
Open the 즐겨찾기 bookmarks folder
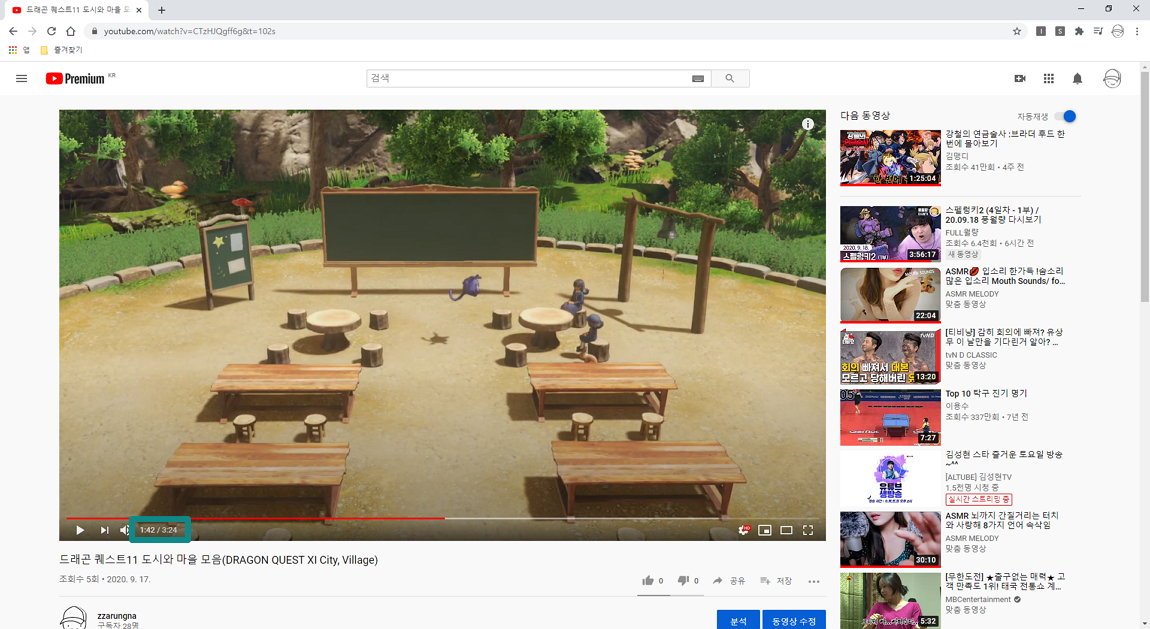tap(62, 50)
